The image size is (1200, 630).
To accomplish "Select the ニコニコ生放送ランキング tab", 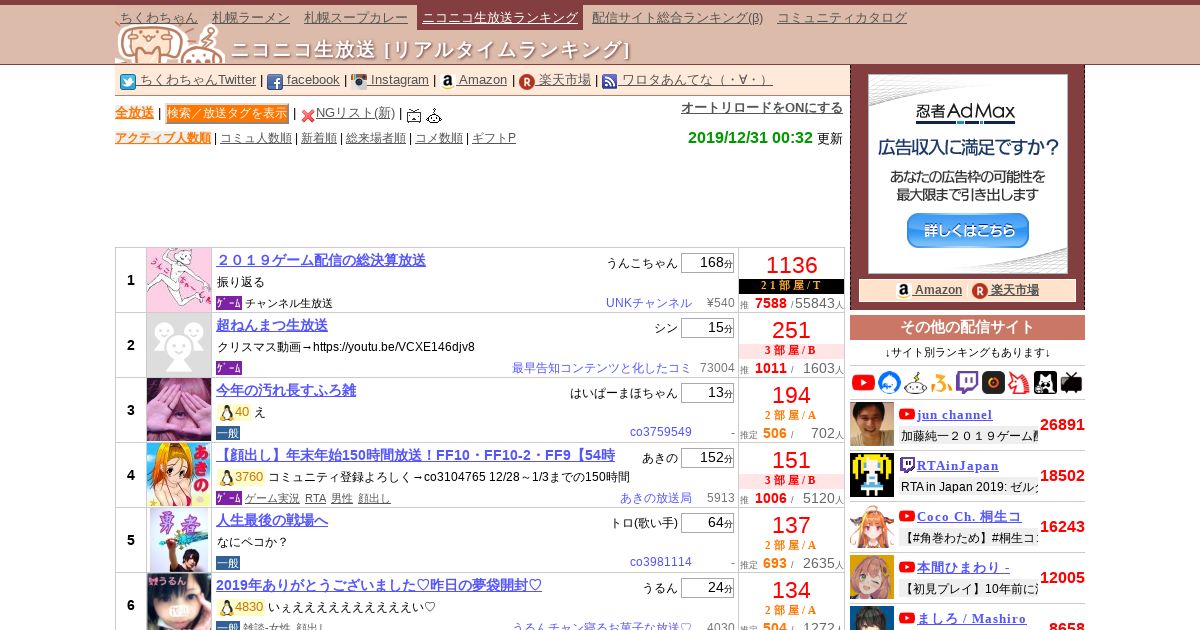I will pyautogui.click(x=500, y=17).
